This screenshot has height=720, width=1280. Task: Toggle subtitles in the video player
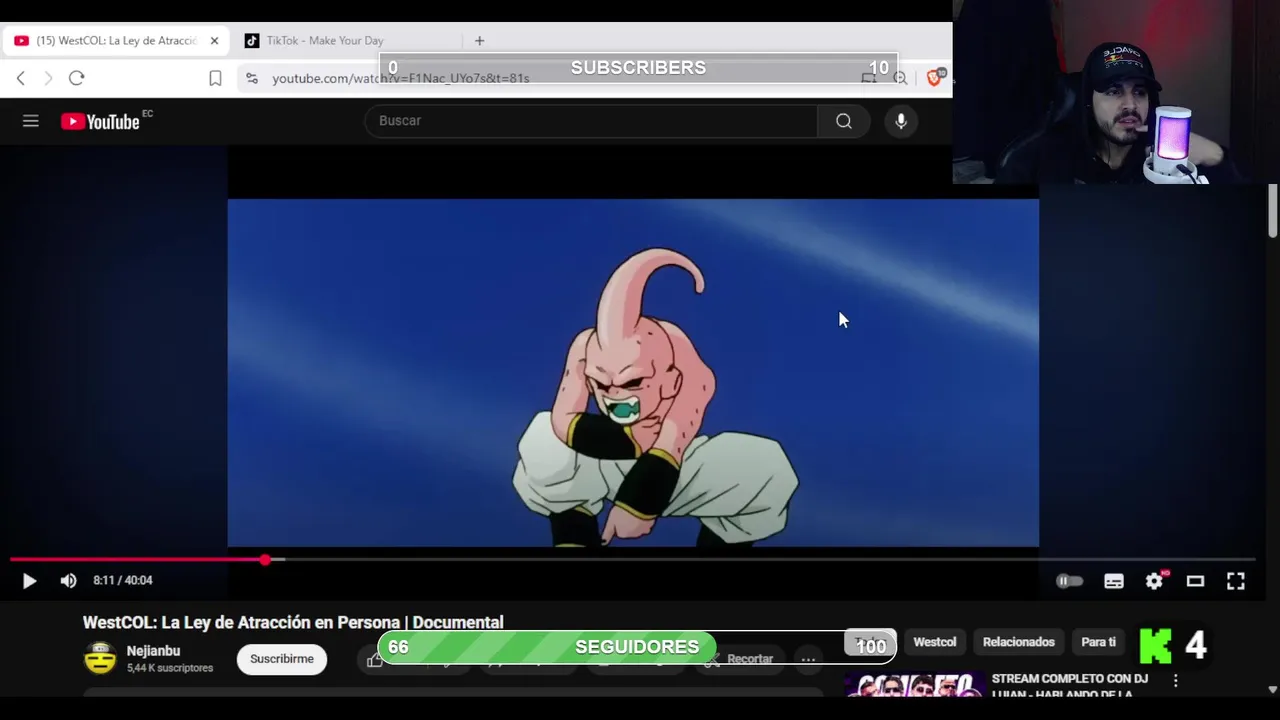click(1114, 581)
